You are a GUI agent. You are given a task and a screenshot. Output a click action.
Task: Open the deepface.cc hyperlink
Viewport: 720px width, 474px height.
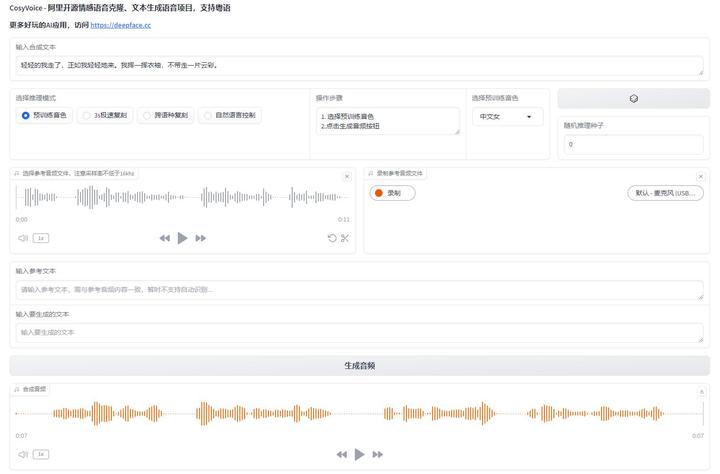pyautogui.click(x=120, y=25)
